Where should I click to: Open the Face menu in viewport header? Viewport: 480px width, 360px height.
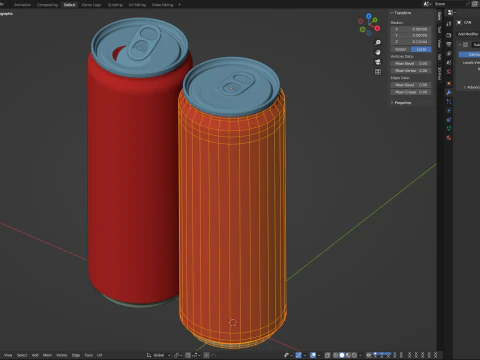click(x=88, y=355)
